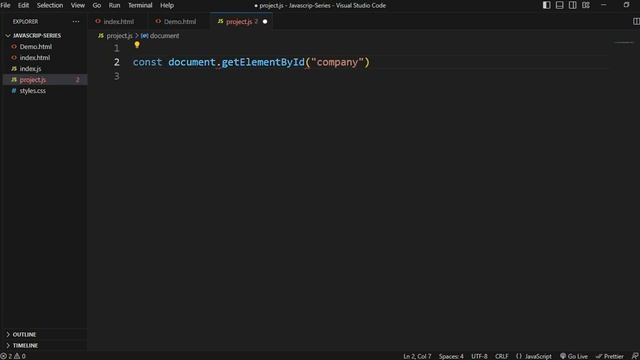Click Ln 2, Col 7 position indicator
The image size is (640, 360).
[417, 356]
